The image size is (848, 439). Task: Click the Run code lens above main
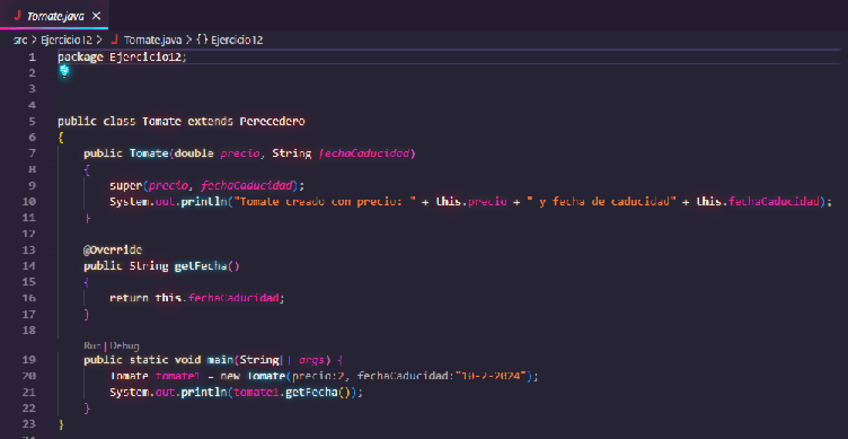[x=92, y=345]
